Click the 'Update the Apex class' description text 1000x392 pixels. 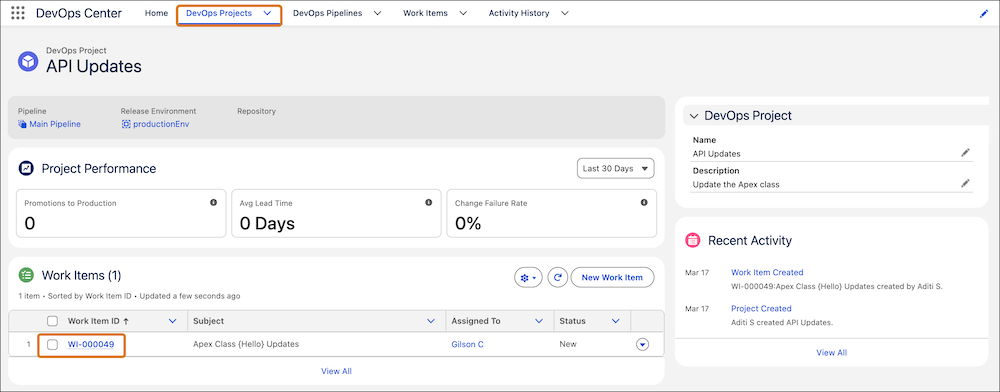(x=736, y=185)
